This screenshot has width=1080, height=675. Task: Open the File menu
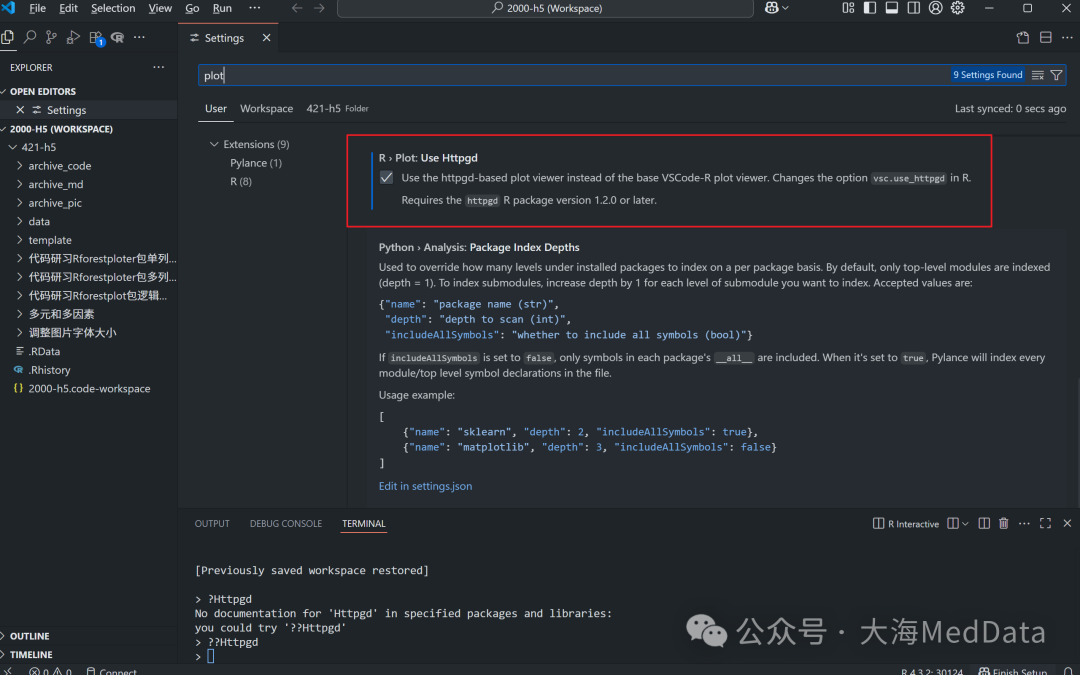coord(37,8)
